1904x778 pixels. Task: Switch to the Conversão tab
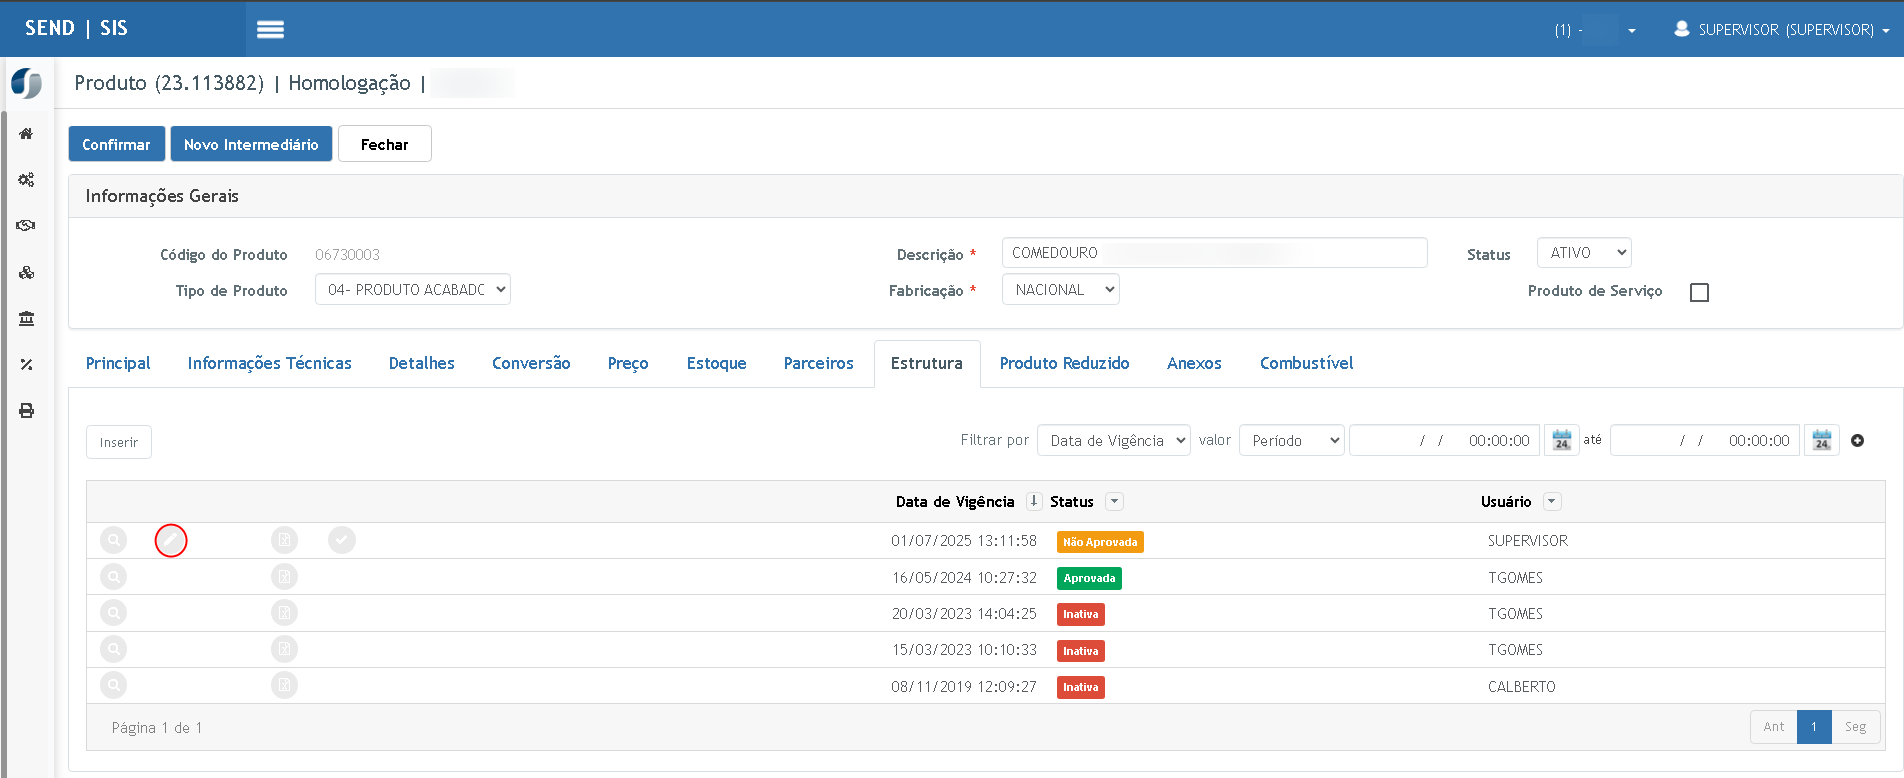tap(531, 363)
